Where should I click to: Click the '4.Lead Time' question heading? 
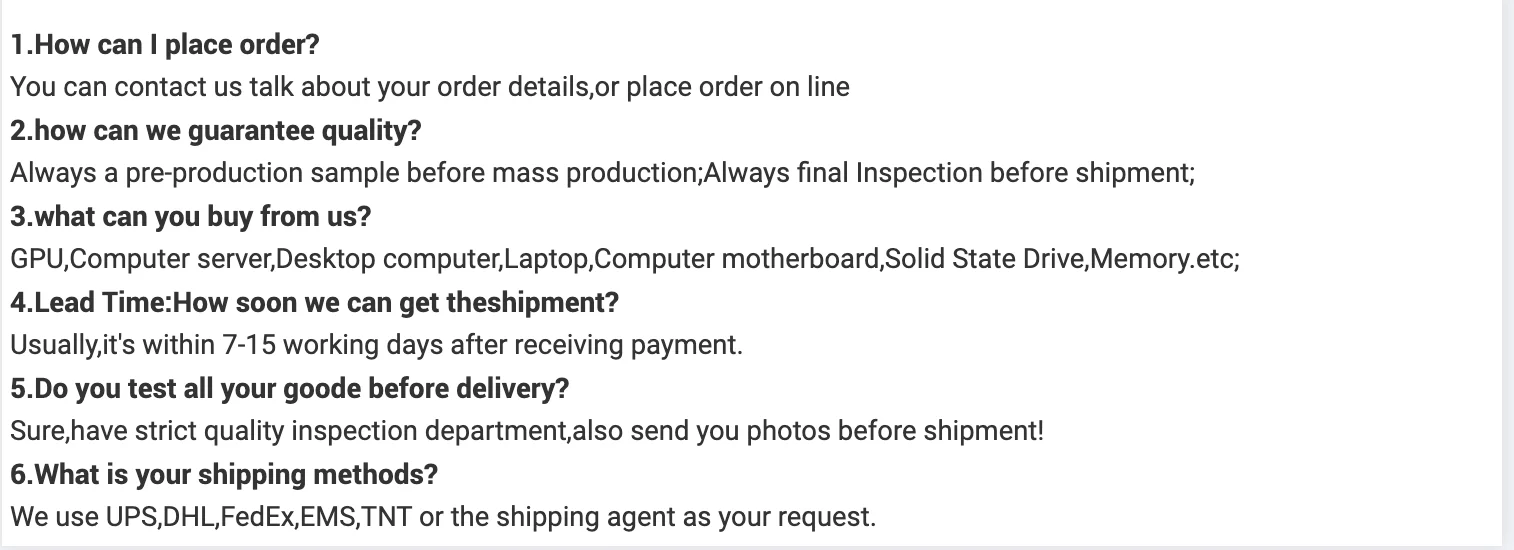pos(314,303)
